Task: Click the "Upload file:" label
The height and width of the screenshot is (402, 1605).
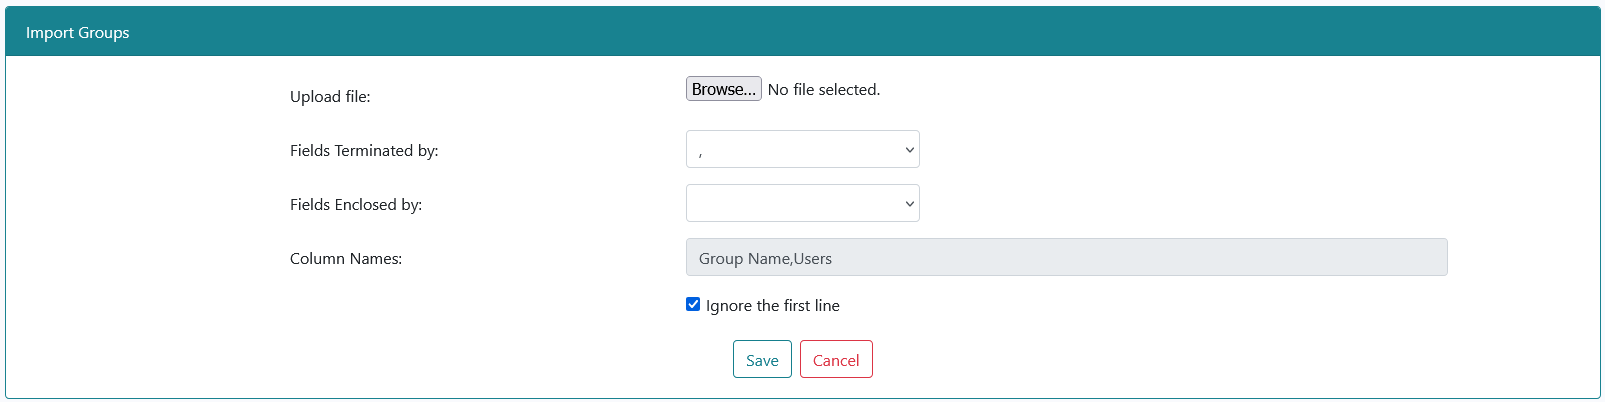Action: point(330,97)
